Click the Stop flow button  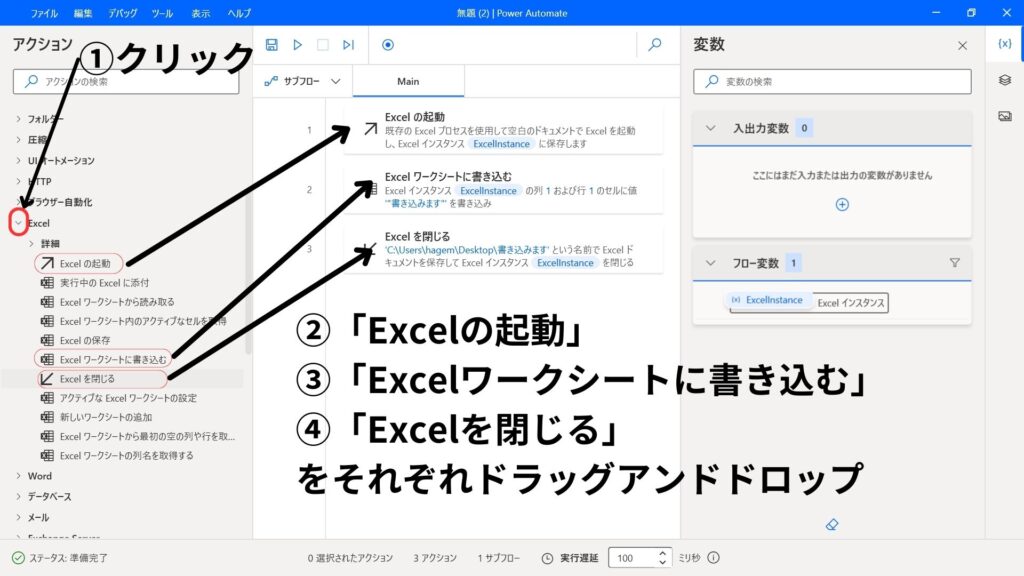(323, 44)
